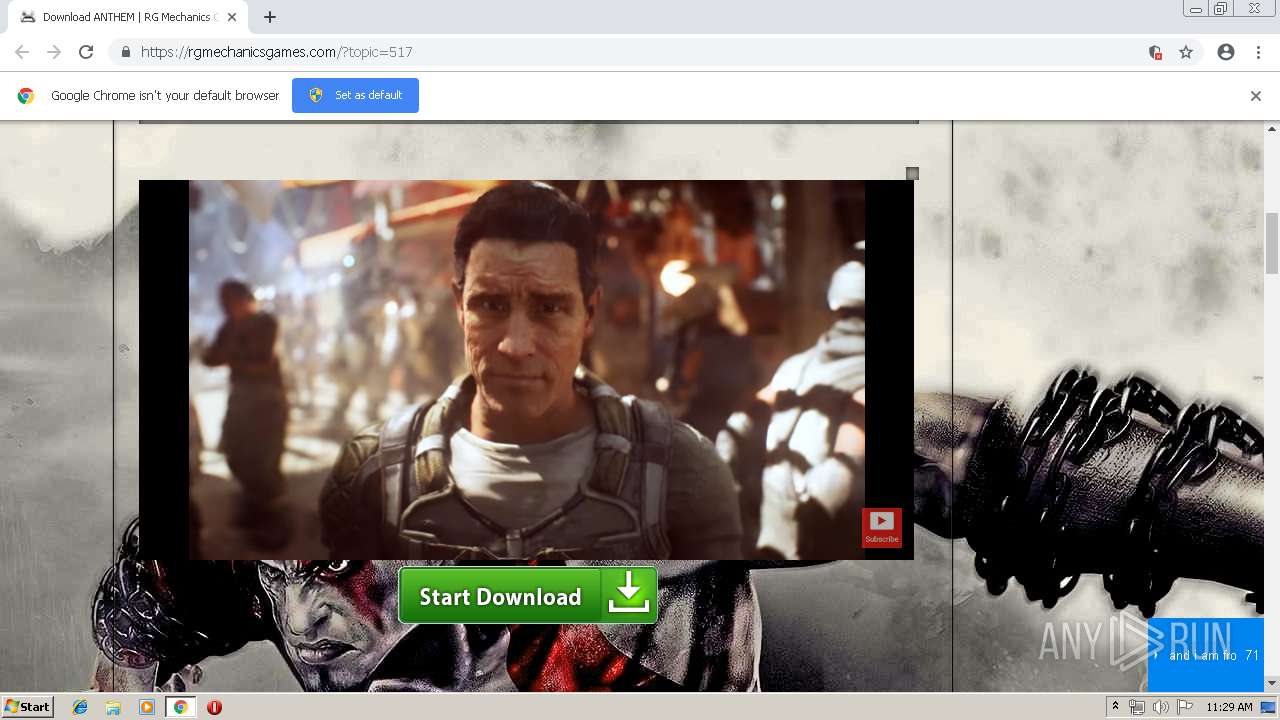The width and height of the screenshot is (1280, 720).
Task: Switch to Chrome taskbar button
Action: pyautogui.click(x=181, y=707)
